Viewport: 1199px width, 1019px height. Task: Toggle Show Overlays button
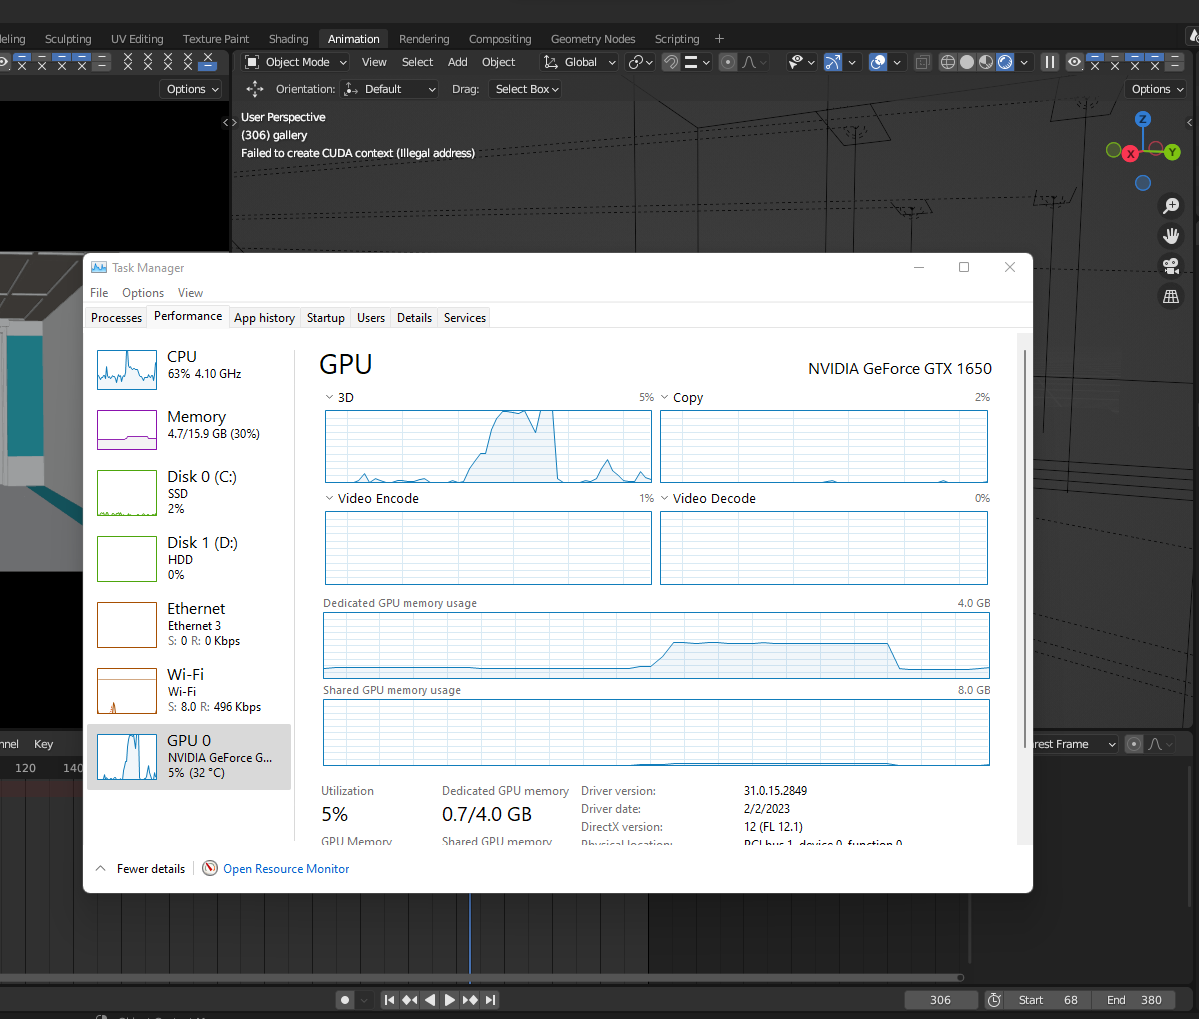pyautogui.click(x=878, y=62)
